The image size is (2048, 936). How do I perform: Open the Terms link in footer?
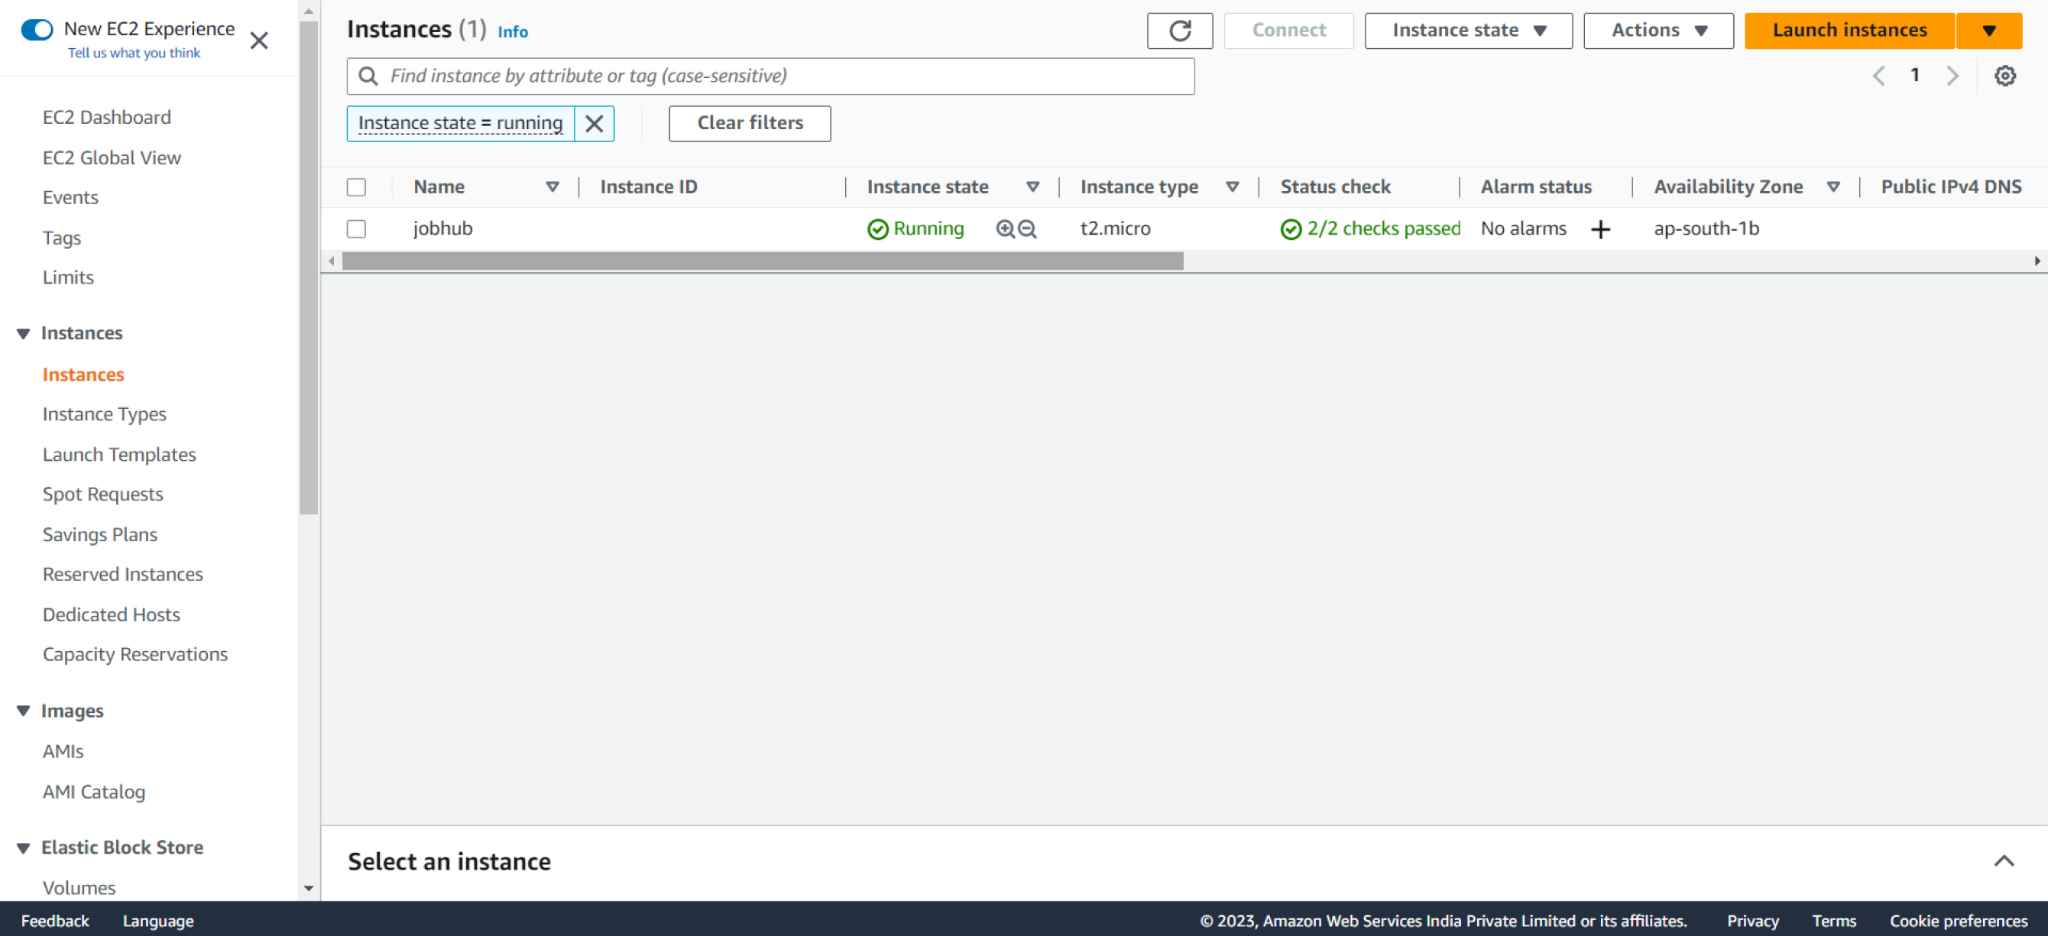pyautogui.click(x=1834, y=921)
